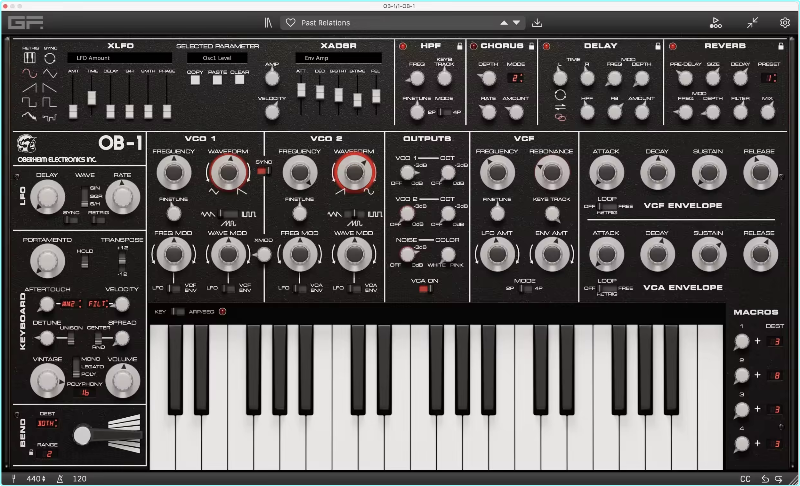Open the preset library browser icon
The height and width of the screenshot is (486, 800).
268,23
